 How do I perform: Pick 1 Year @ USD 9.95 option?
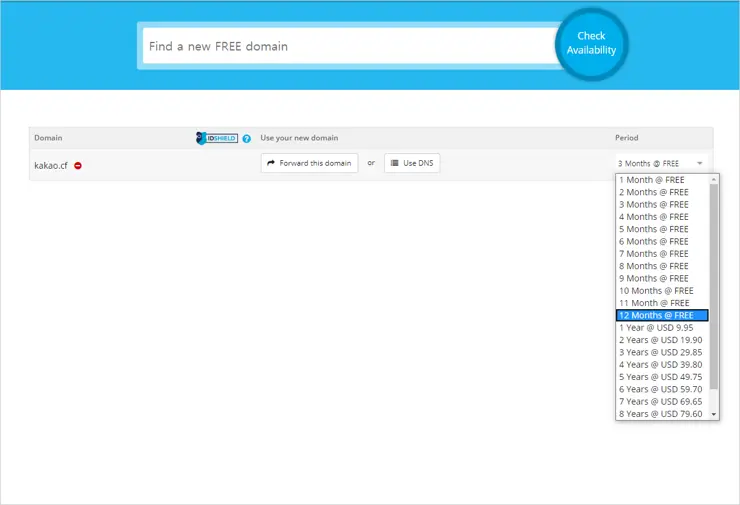(661, 328)
